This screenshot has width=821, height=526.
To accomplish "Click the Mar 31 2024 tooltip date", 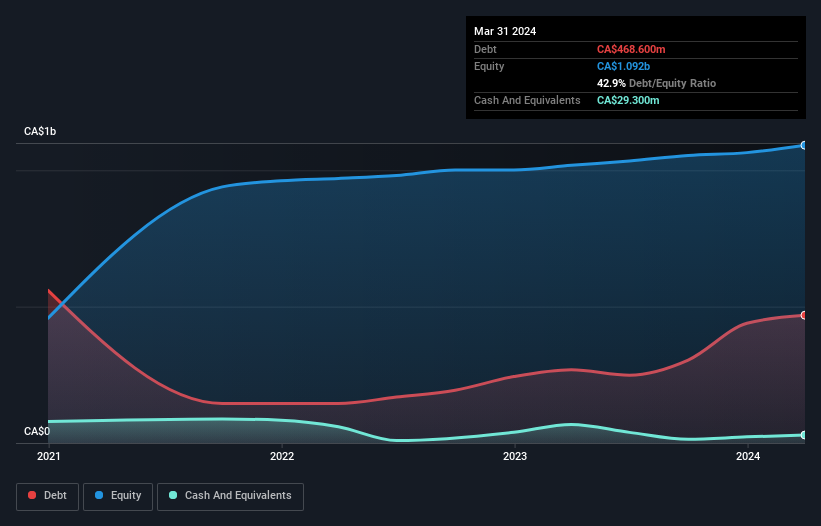I will 505,31.
